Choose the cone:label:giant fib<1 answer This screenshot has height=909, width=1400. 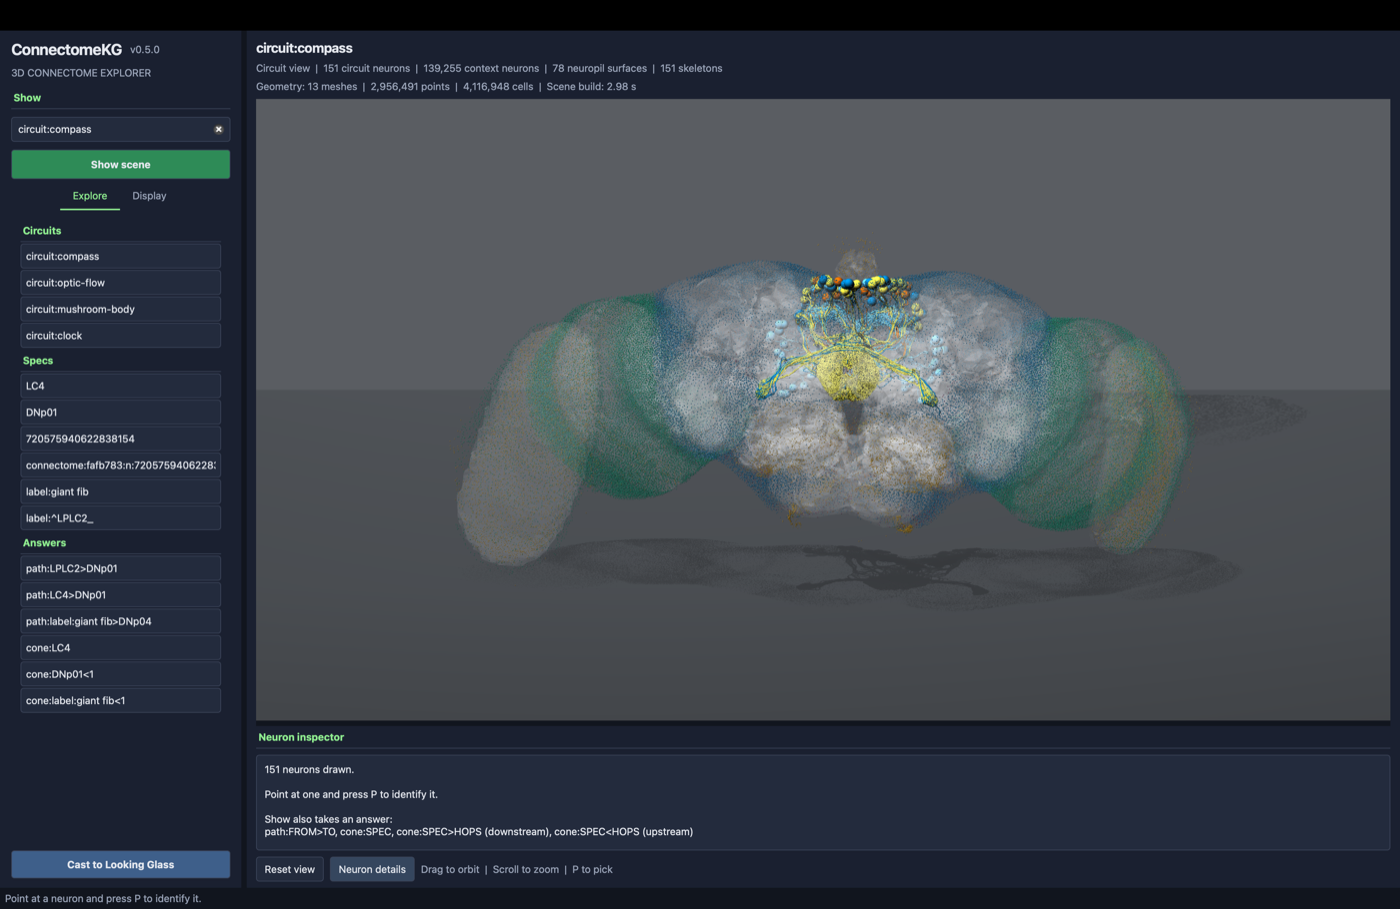(x=120, y=701)
